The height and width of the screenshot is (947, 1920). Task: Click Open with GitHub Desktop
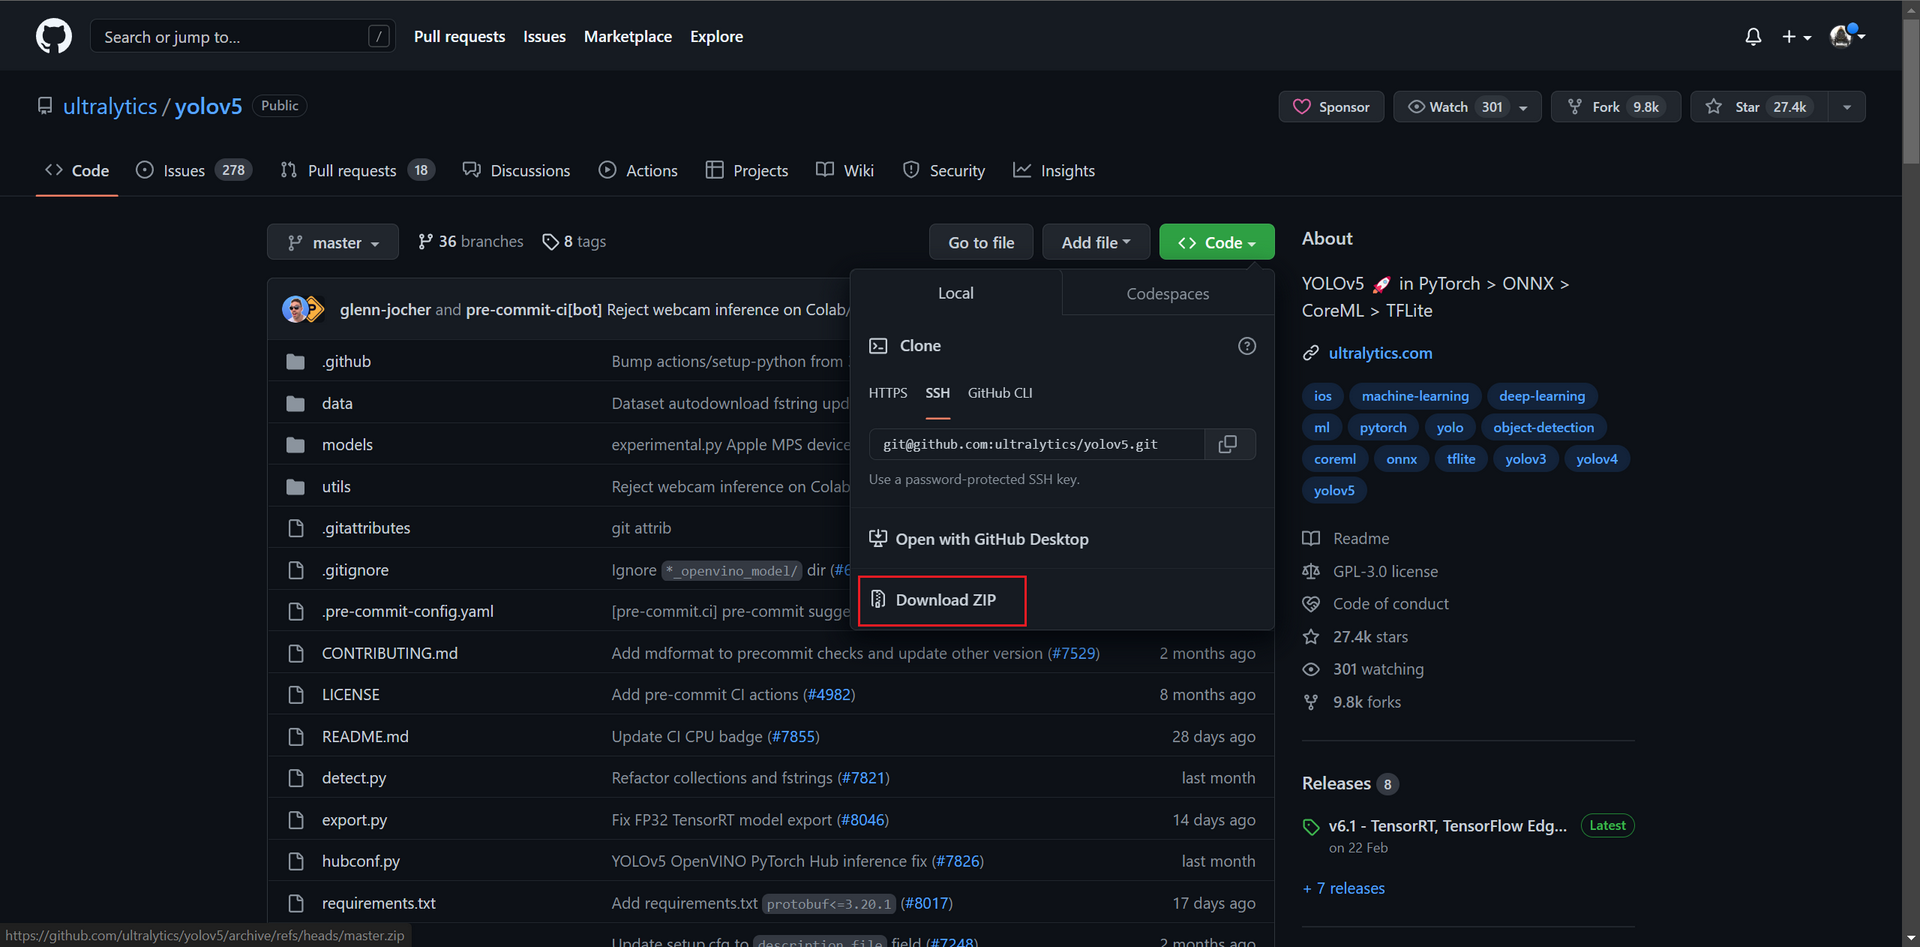[979, 539]
